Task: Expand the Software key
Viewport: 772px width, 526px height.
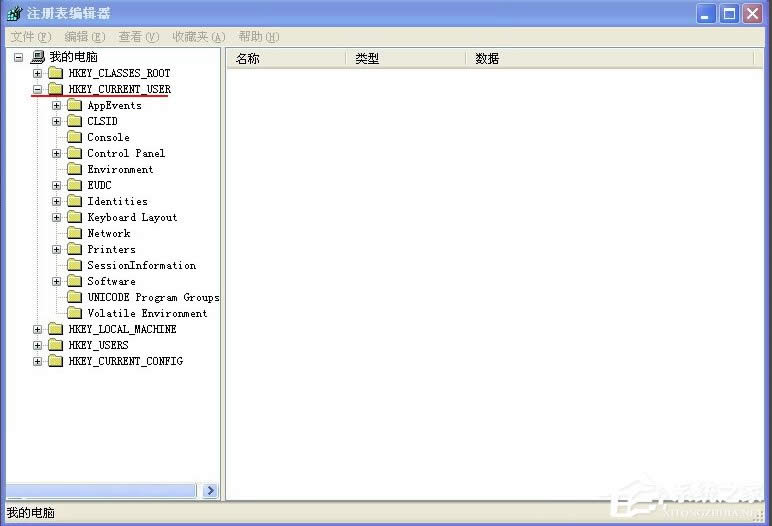Action: tap(57, 281)
